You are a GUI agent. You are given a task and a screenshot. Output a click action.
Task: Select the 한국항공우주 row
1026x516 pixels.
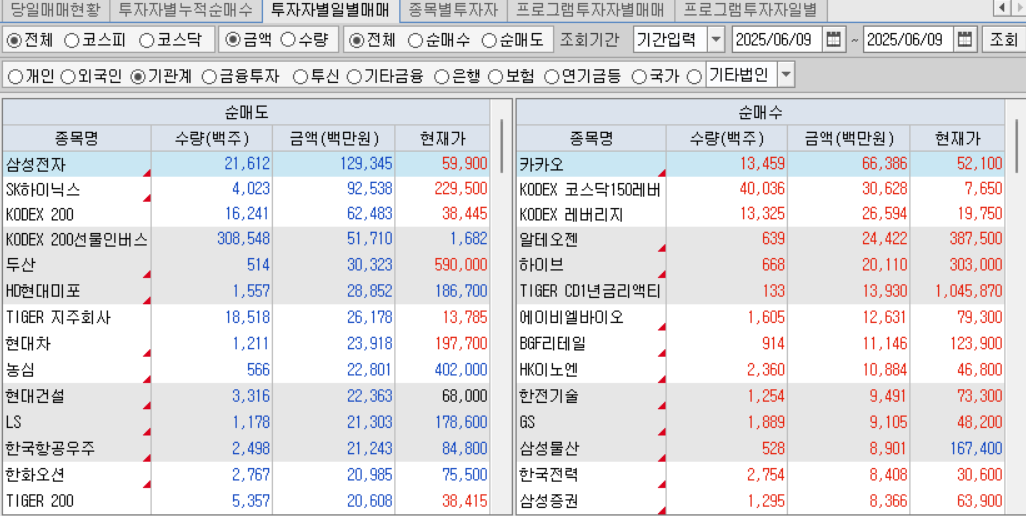pyautogui.click(x=246, y=449)
